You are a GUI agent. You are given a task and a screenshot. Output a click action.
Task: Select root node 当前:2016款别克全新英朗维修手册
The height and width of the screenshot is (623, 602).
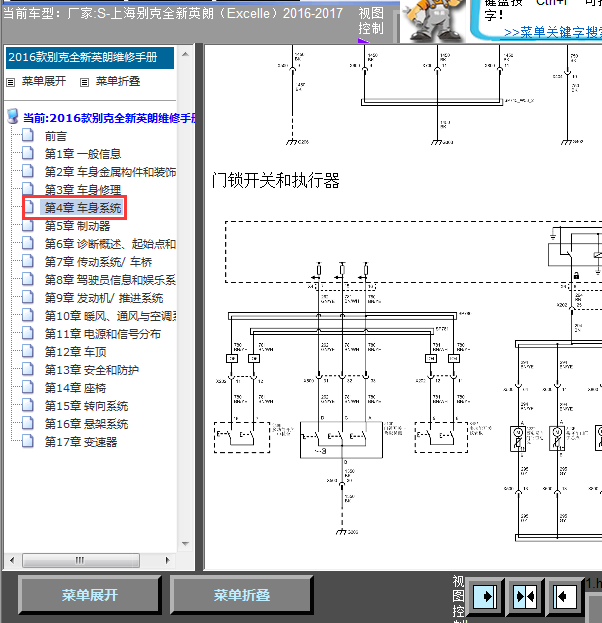click(x=109, y=118)
